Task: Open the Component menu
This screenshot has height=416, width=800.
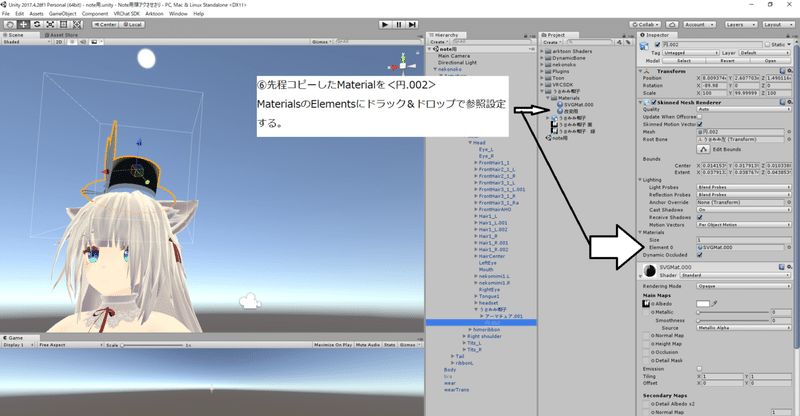Action: (x=95, y=14)
